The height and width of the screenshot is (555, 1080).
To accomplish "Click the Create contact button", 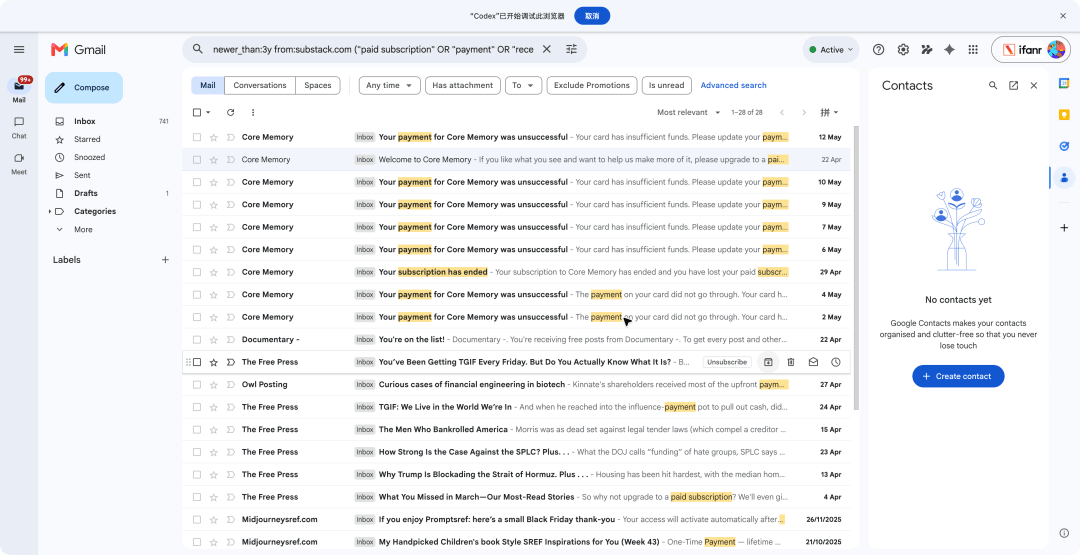I will coord(958,376).
